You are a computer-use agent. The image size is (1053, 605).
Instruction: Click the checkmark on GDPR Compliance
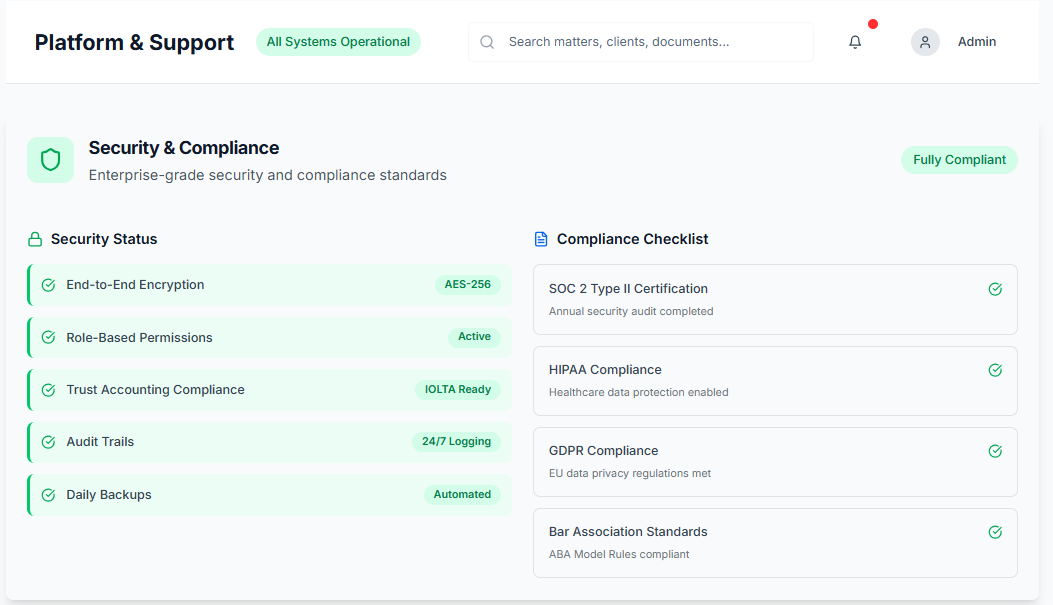(x=995, y=451)
